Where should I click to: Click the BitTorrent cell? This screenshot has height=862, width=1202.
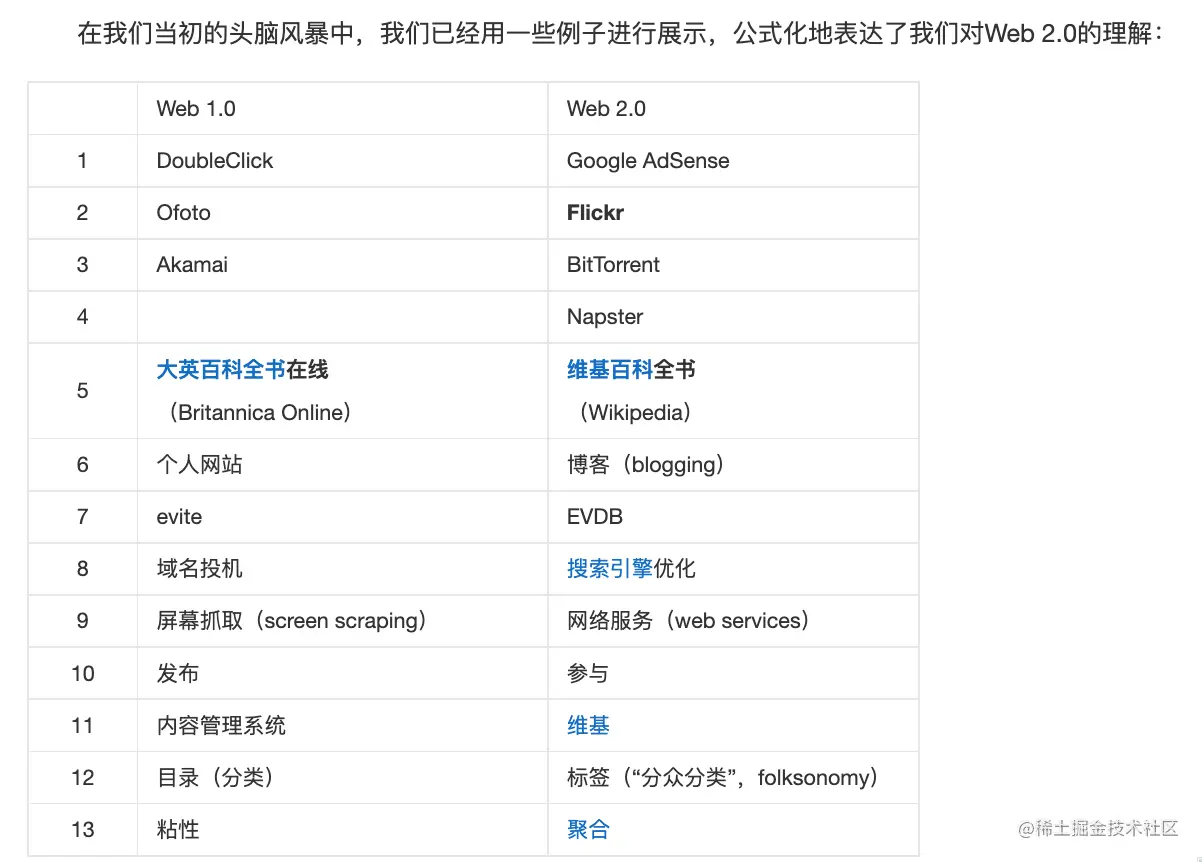[733, 265]
